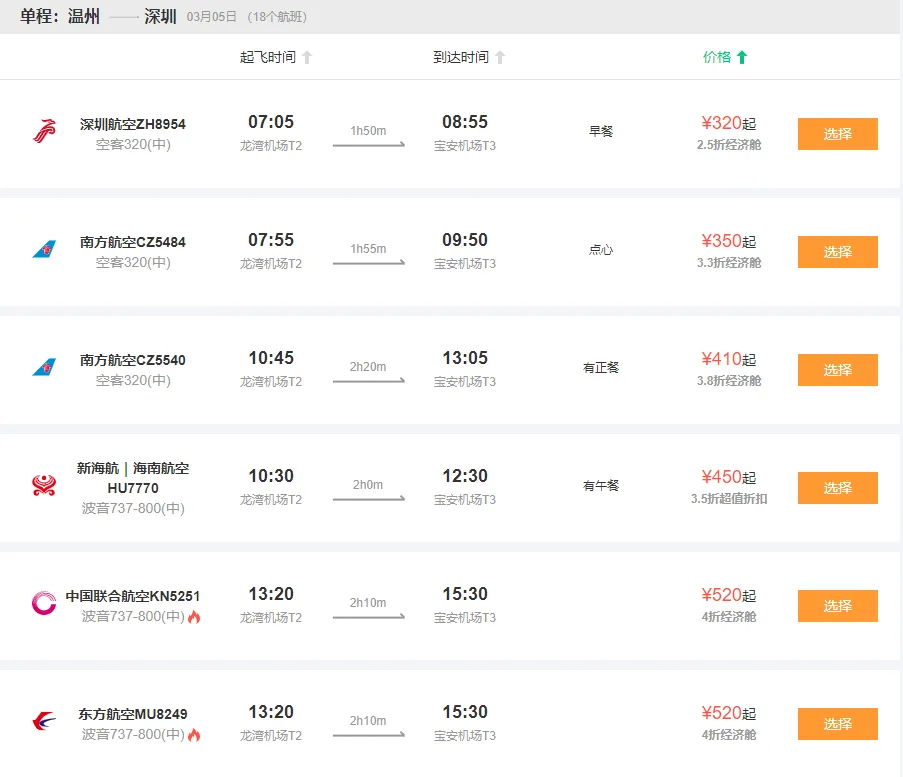Click departure time 07:55

[271, 240]
